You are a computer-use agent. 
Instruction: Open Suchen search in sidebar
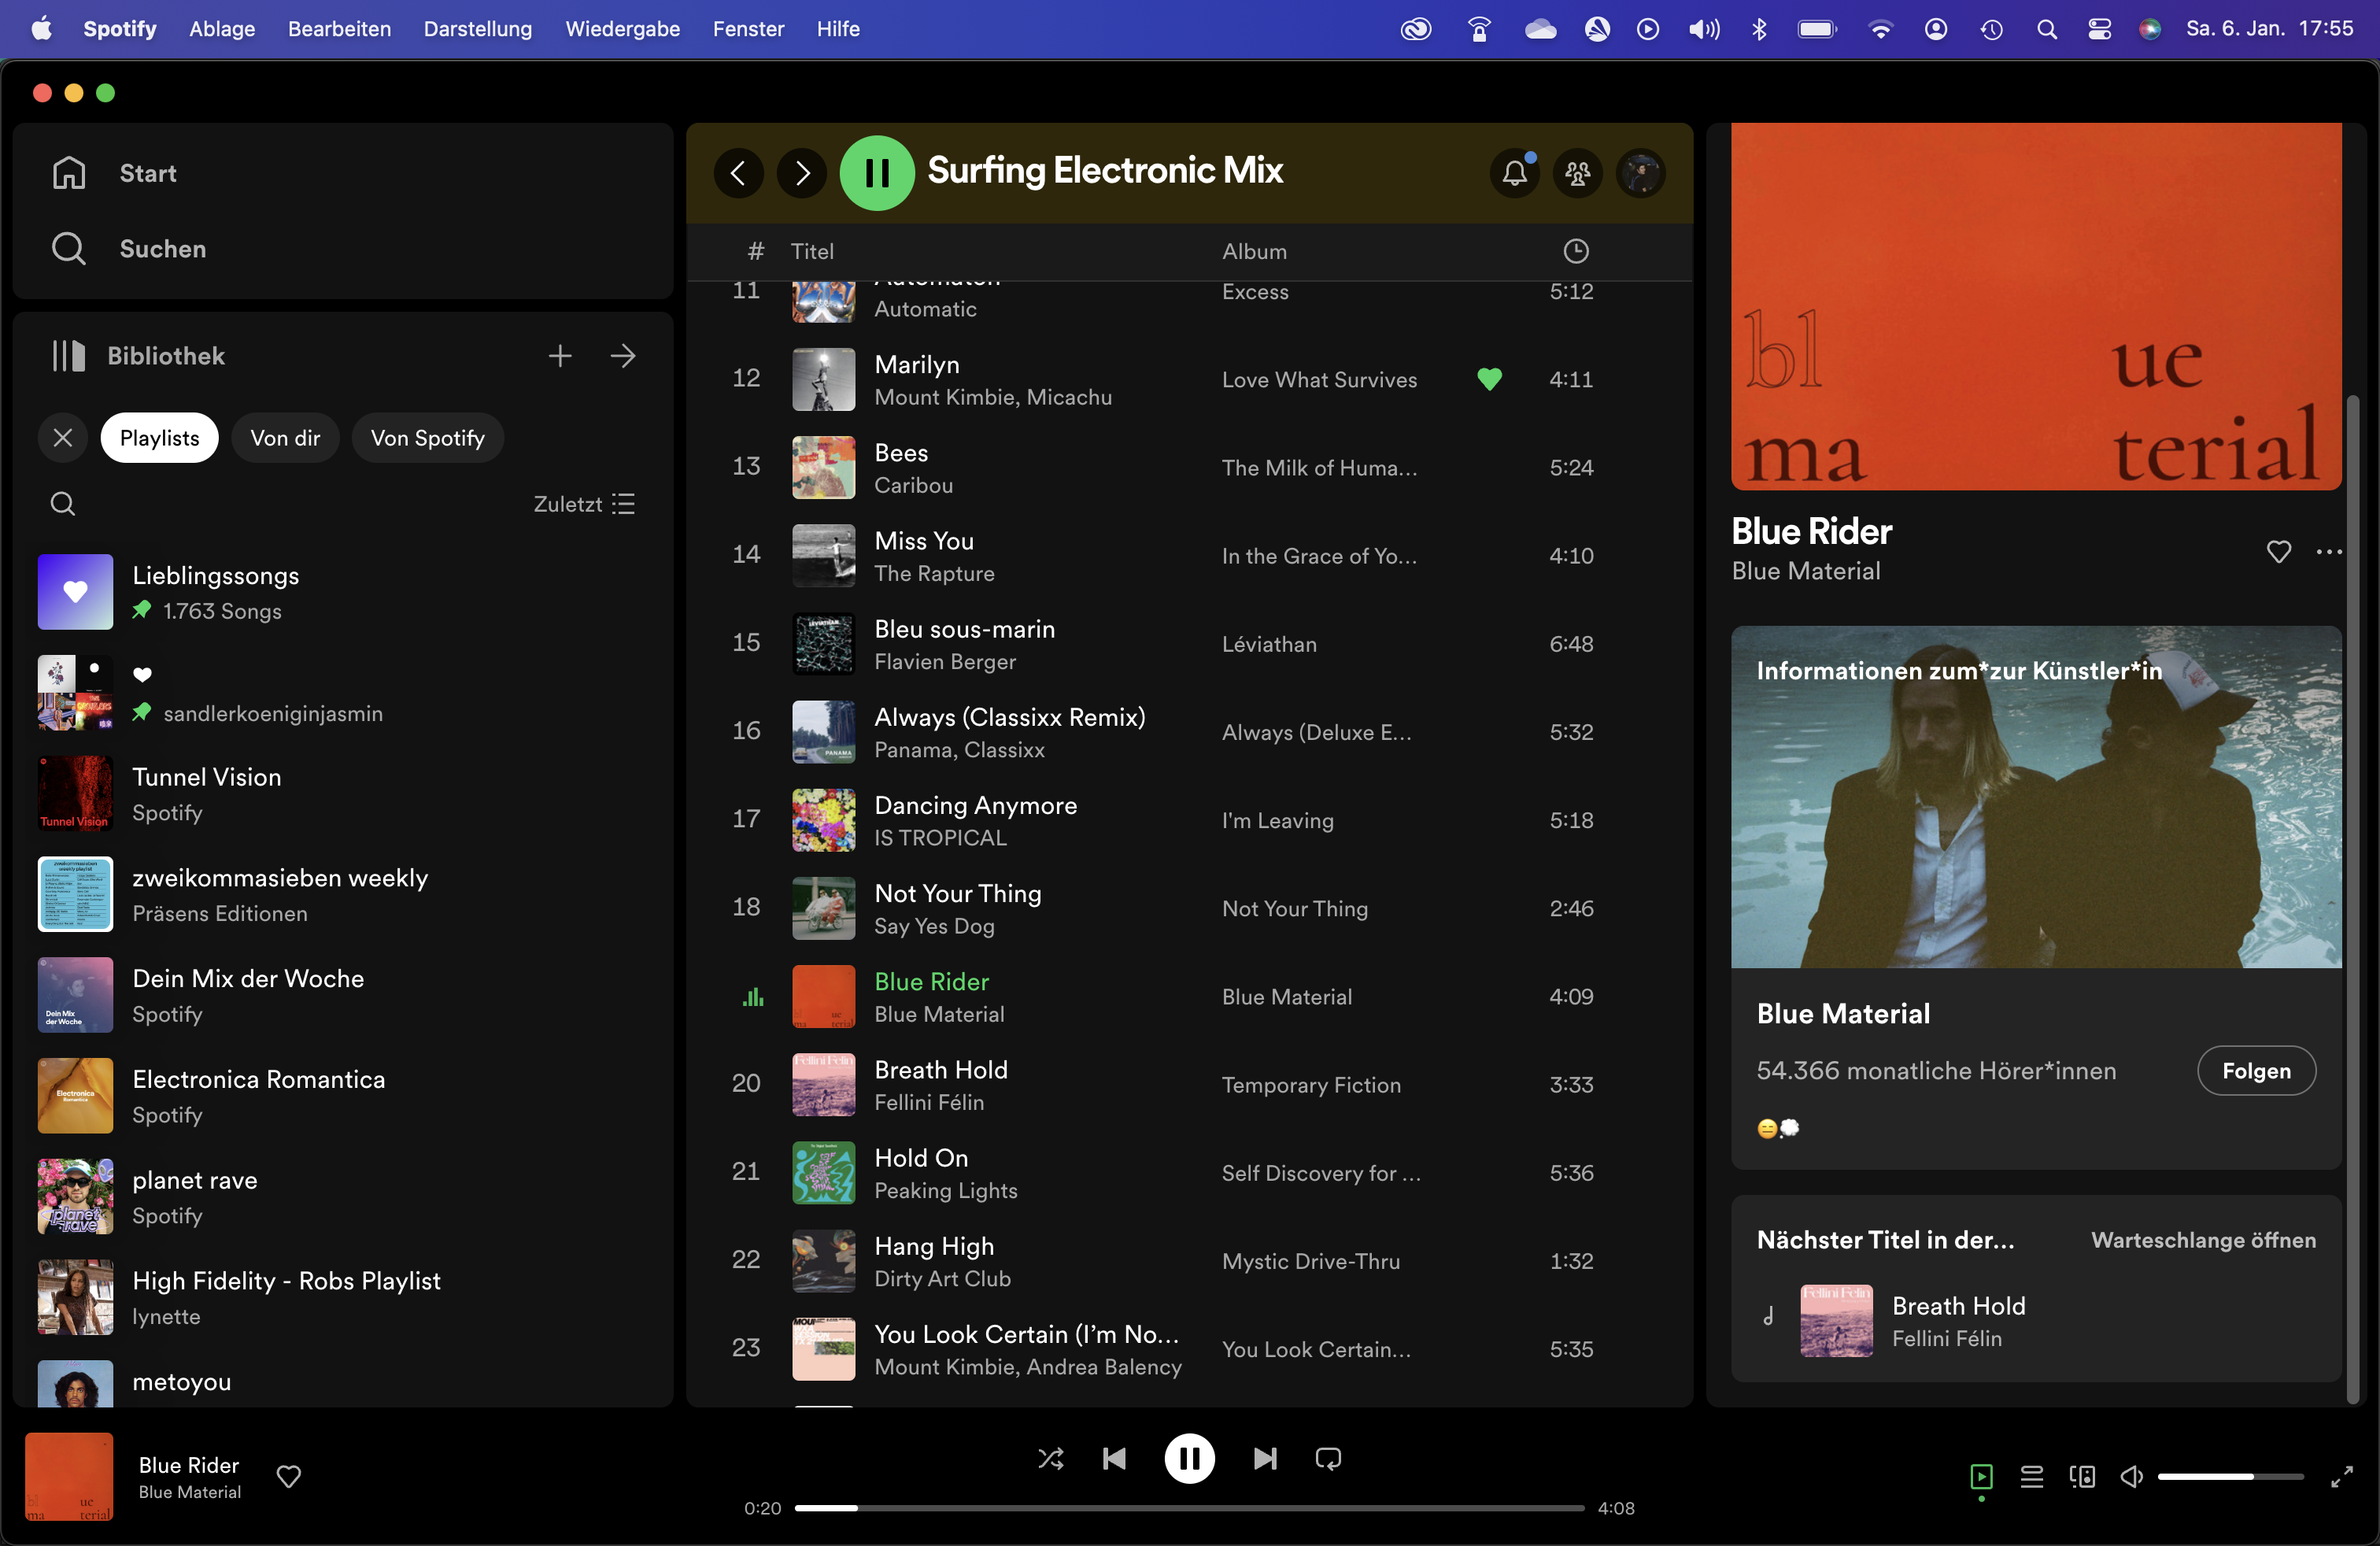(129, 248)
